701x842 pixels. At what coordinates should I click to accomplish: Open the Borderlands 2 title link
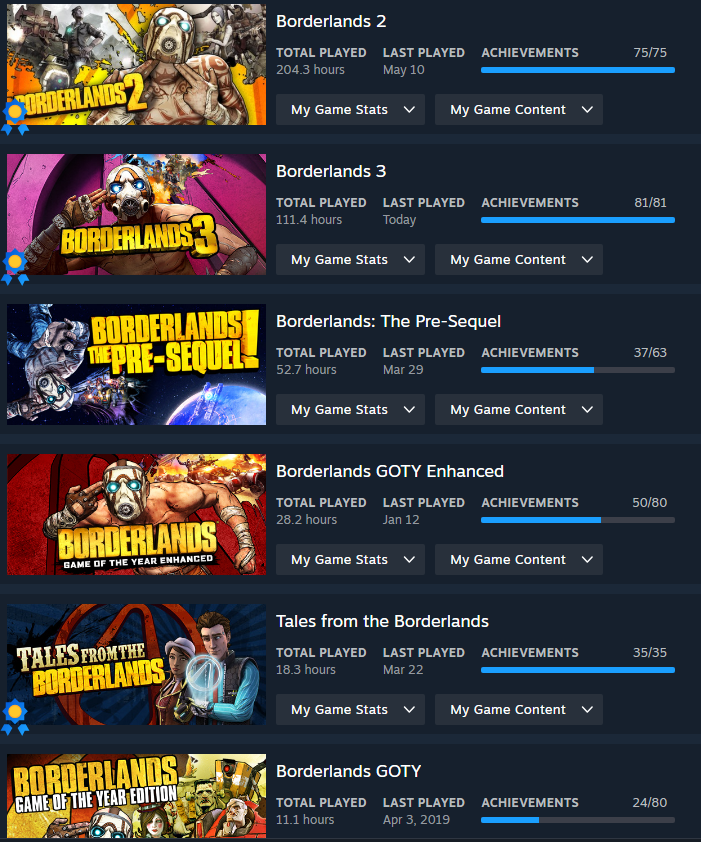pos(331,21)
